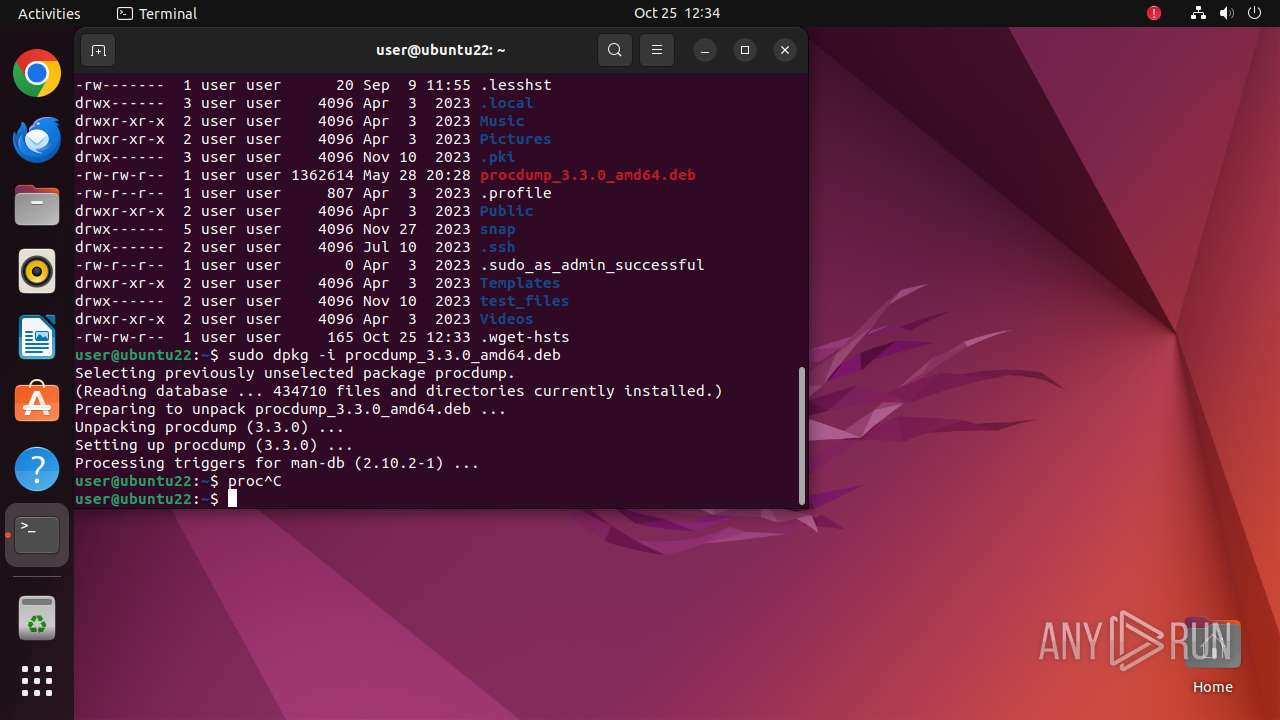The height and width of the screenshot is (720, 1280).
Task: Open a new terminal tab
Action: [98, 50]
